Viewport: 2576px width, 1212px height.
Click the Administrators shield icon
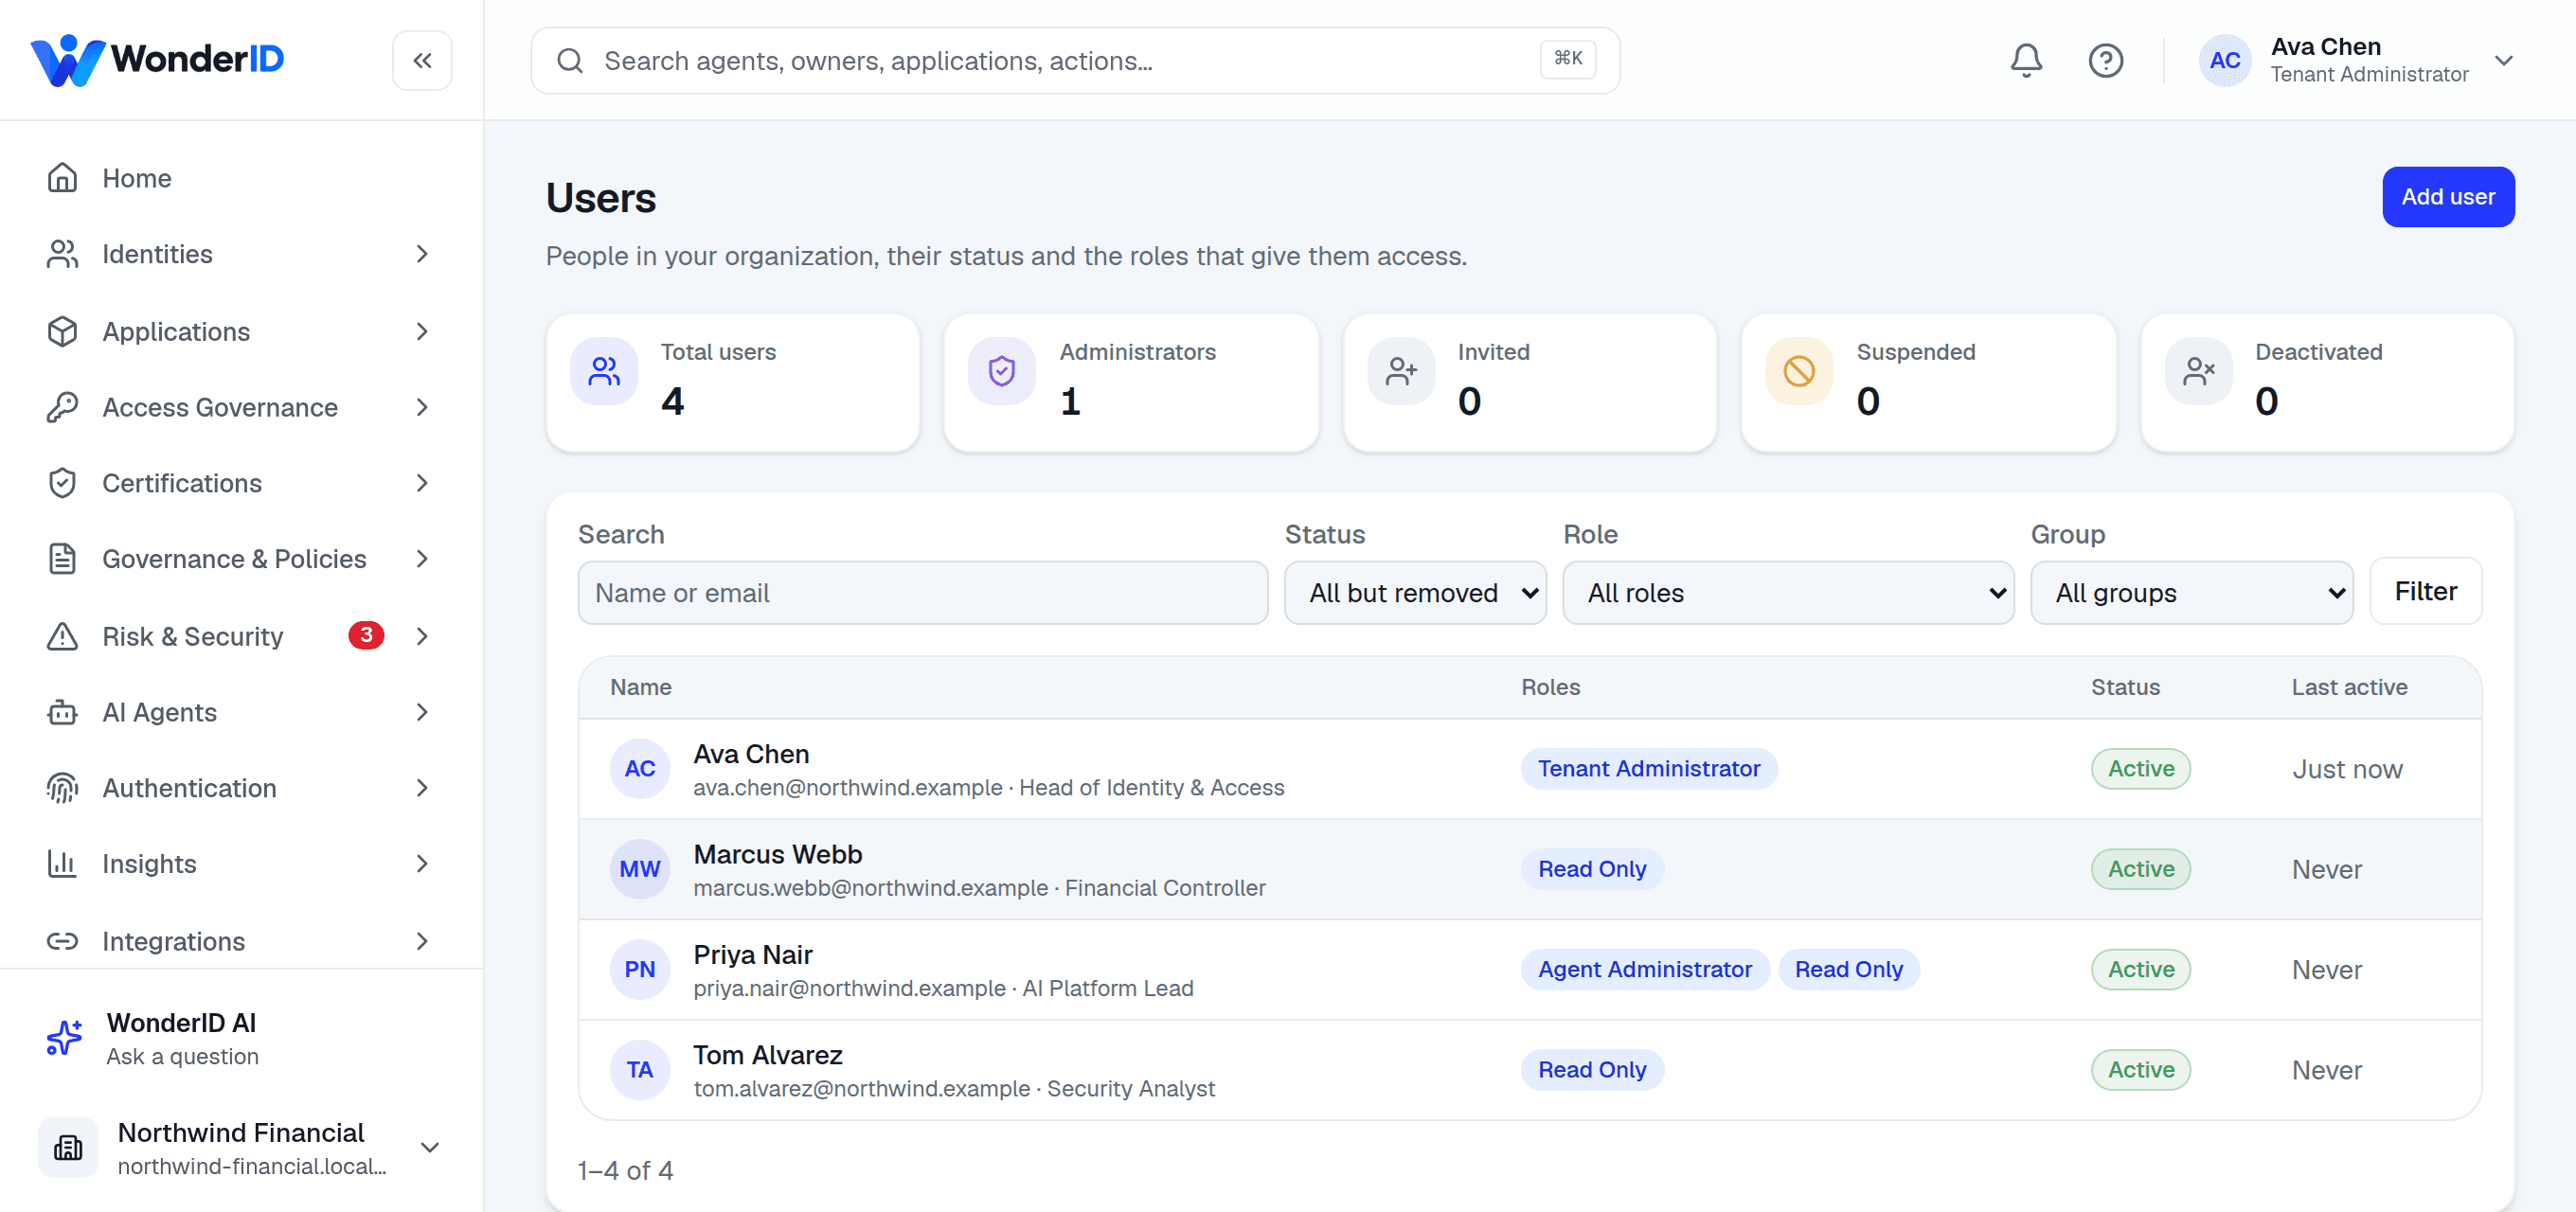pyautogui.click(x=1002, y=371)
